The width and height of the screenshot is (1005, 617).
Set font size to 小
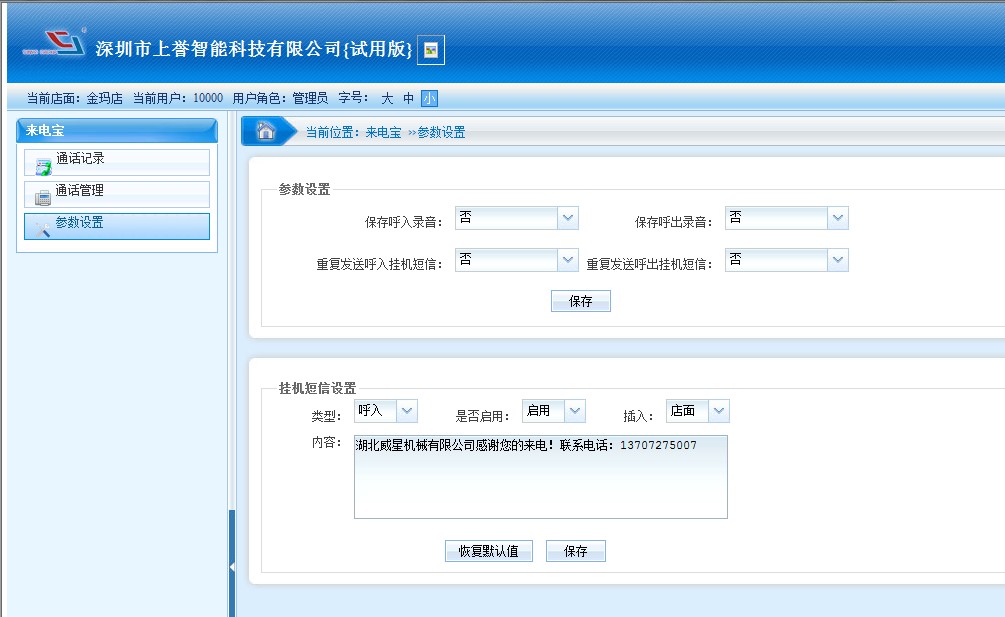pos(428,98)
